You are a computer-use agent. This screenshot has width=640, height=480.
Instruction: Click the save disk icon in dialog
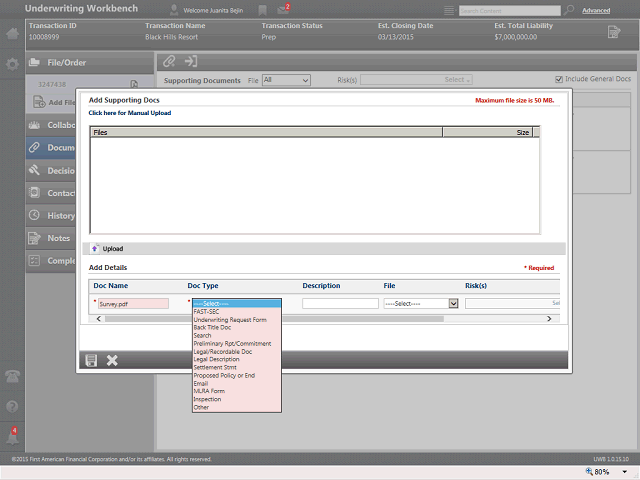pos(91,360)
